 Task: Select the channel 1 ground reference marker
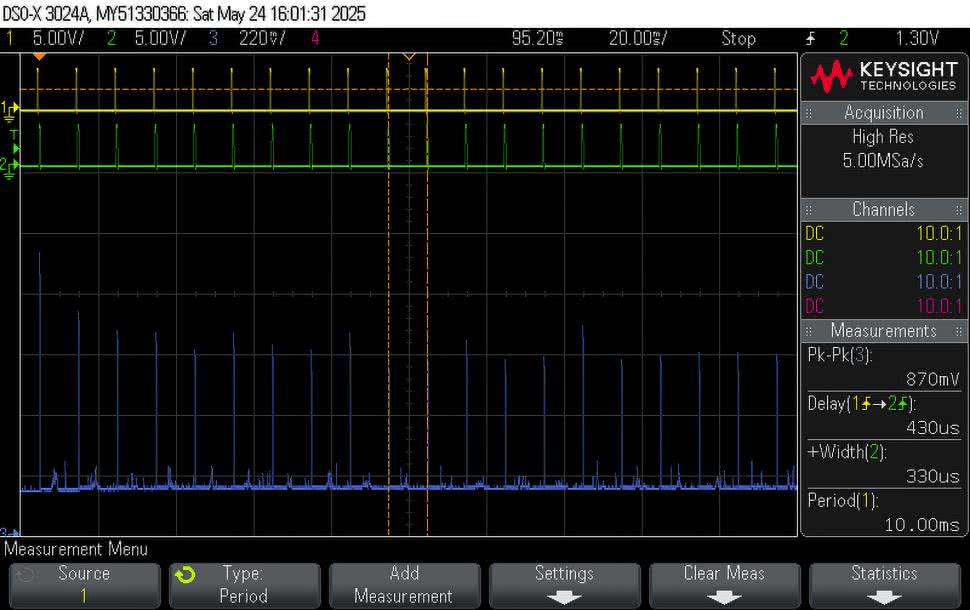pos(10,110)
